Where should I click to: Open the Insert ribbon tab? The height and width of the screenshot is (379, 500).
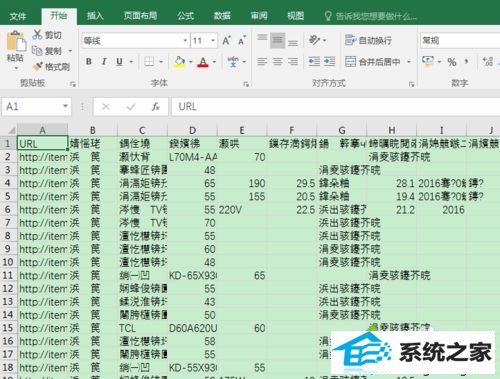click(x=95, y=15)
